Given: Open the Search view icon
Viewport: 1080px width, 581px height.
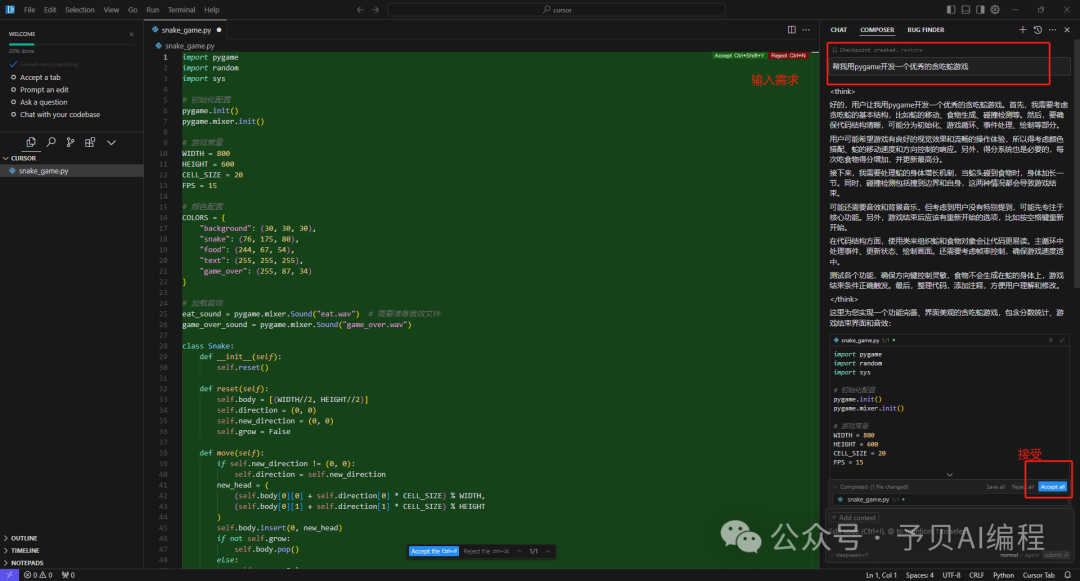Looking at the screenshot, I should click(x=51, y=142).
